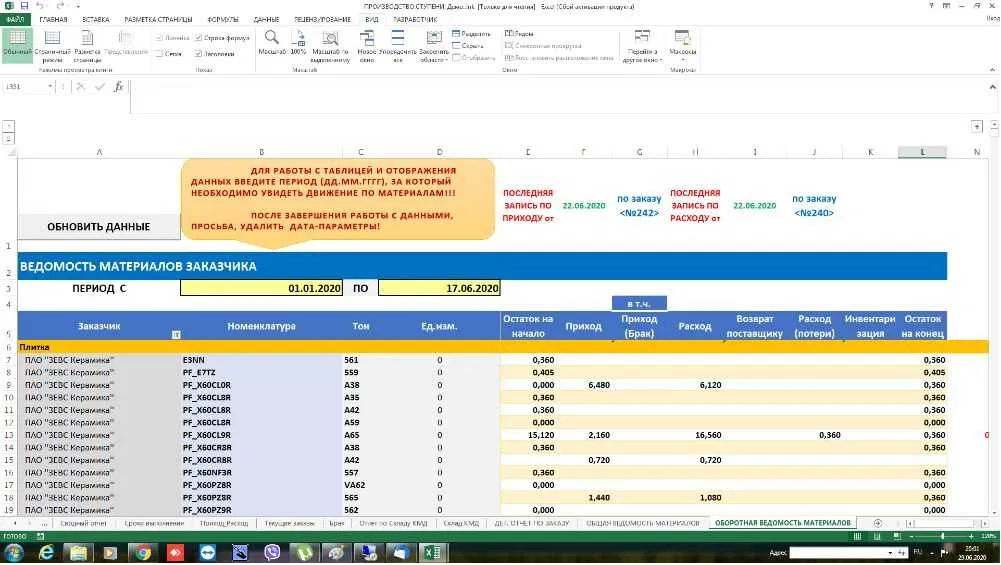This screenshot has height=565, width=1001.
Task: Open Windows Start button
Action: coord(14,552)
